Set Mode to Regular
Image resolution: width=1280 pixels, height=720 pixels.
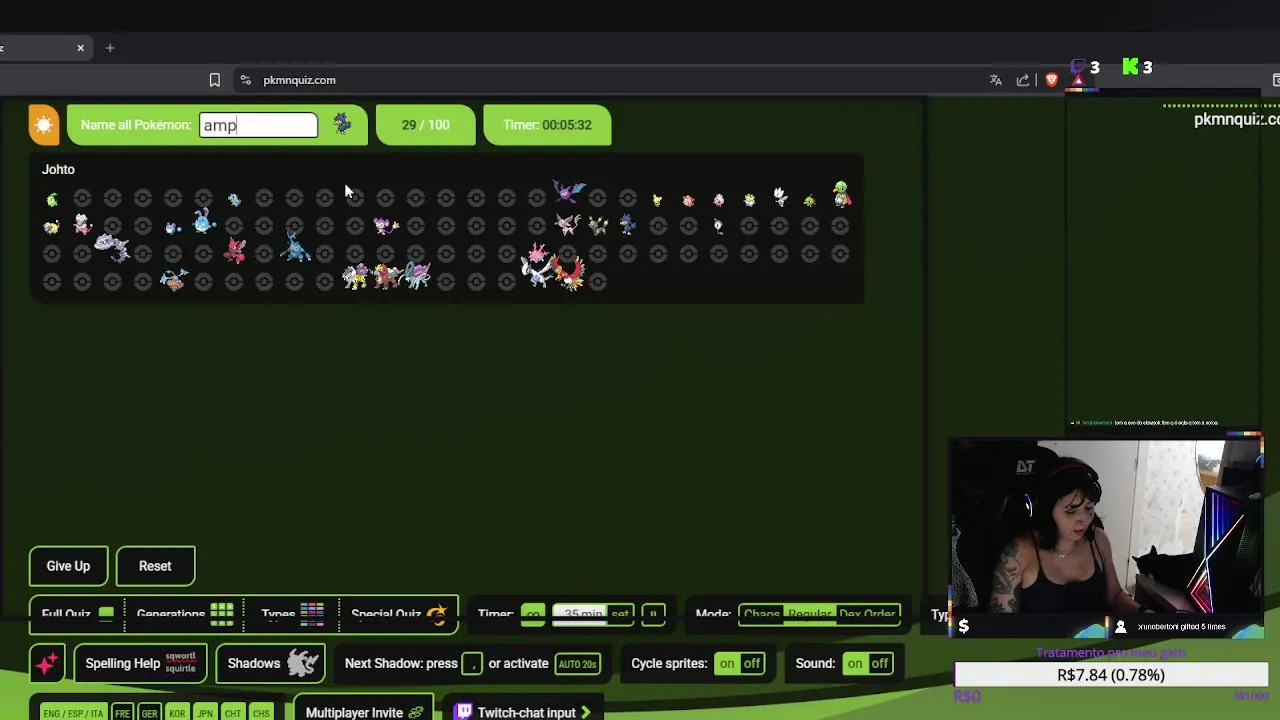810,614
